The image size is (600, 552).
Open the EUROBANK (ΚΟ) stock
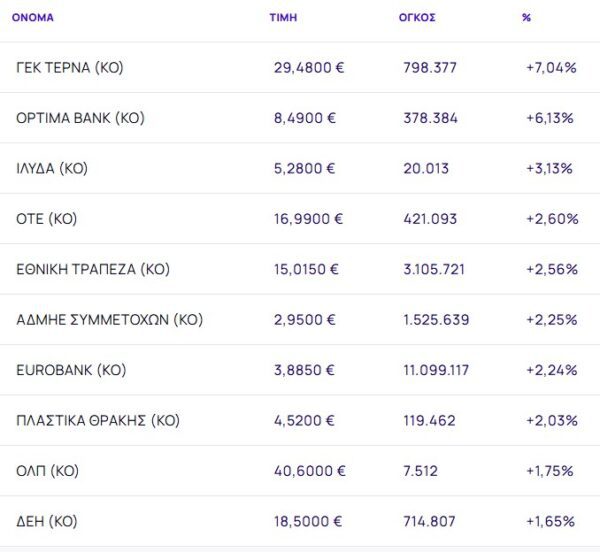coord(71,370)
